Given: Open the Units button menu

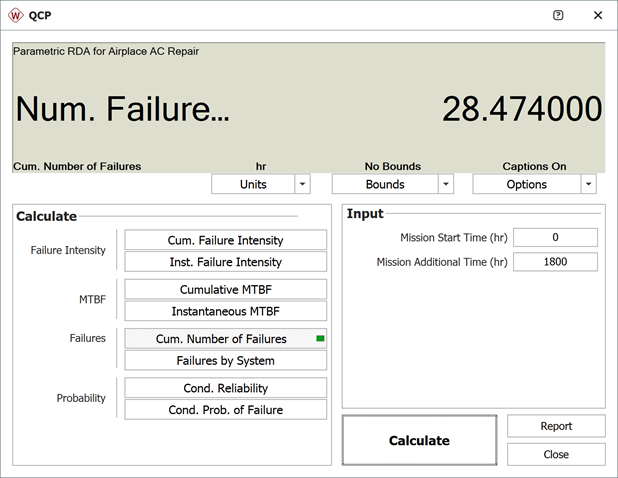Looking at the screenshot, I should pyautogui.click(x=253, y=184).
